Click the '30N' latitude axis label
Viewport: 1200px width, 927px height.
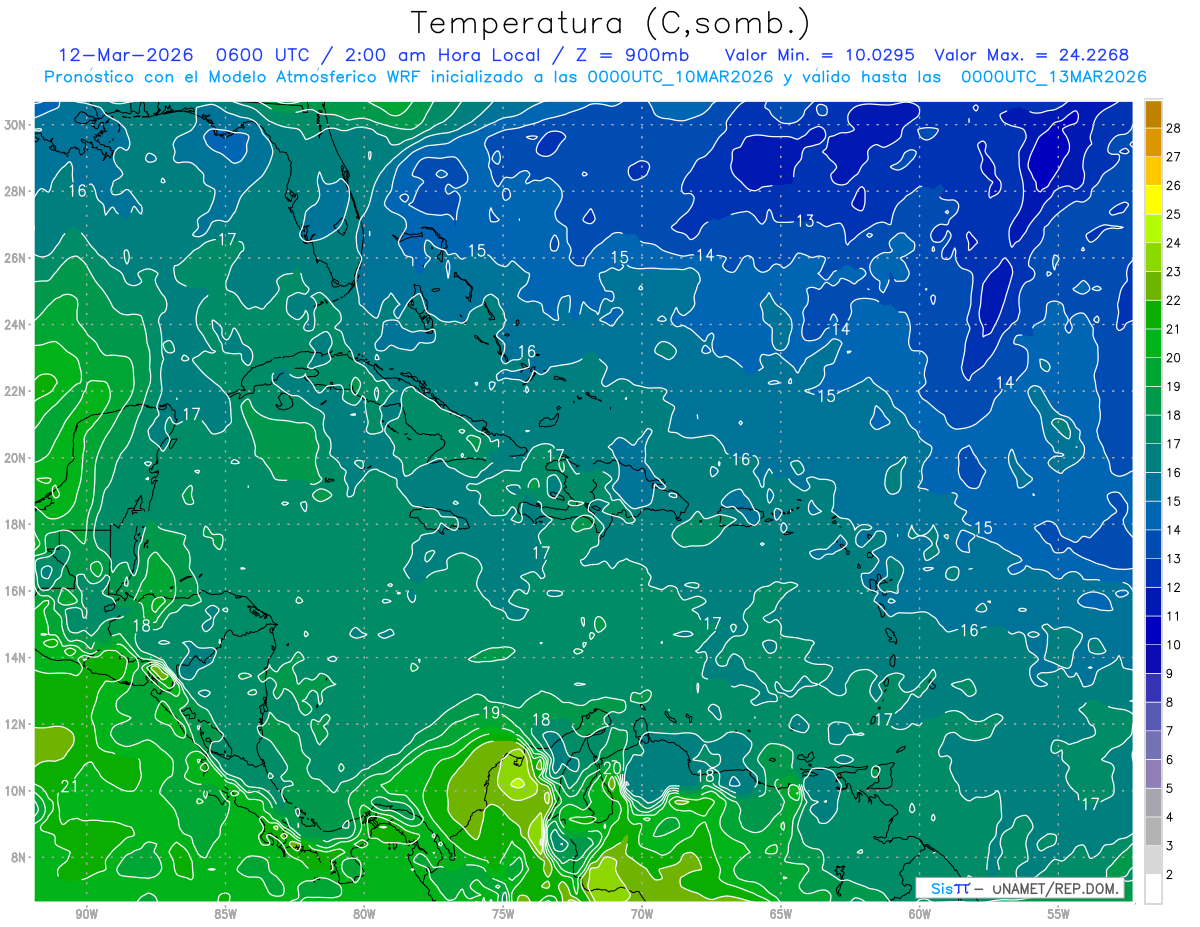(x=14, y=125)
